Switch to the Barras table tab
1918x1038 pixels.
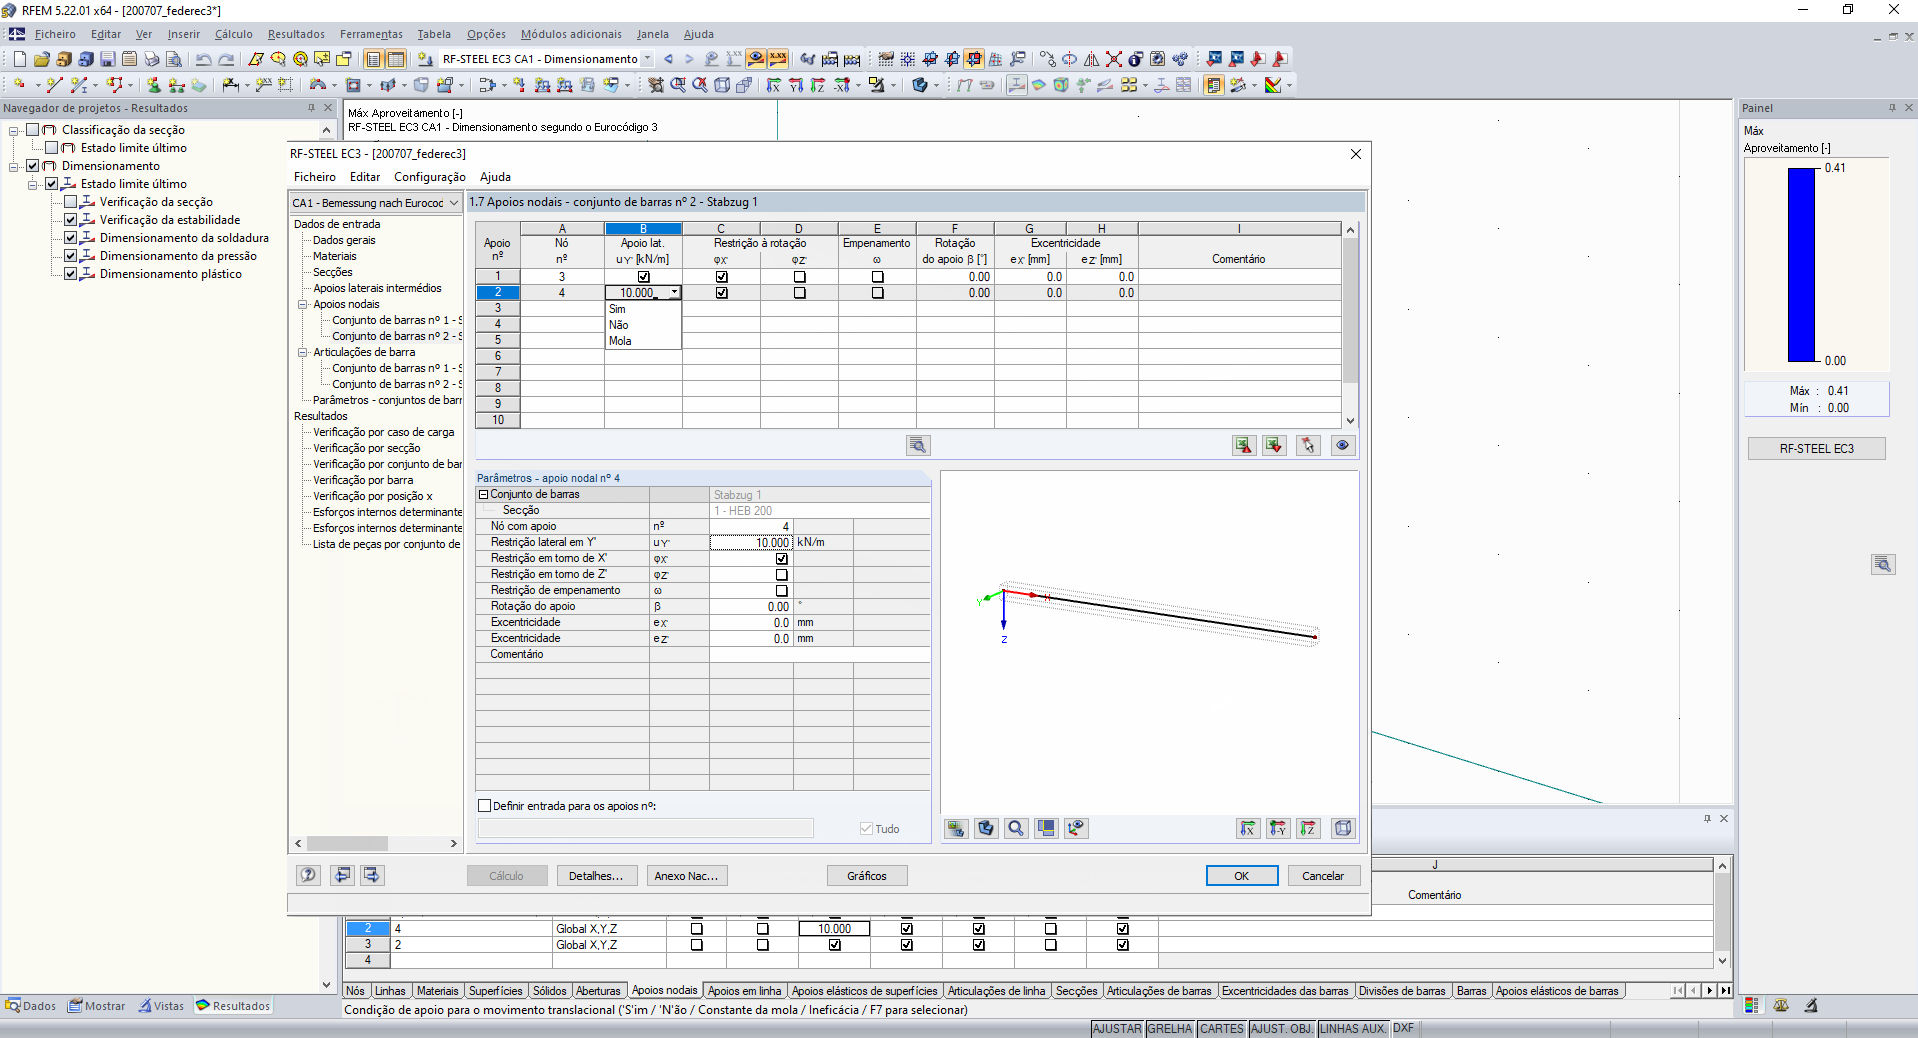click(x=1471, y=991)
